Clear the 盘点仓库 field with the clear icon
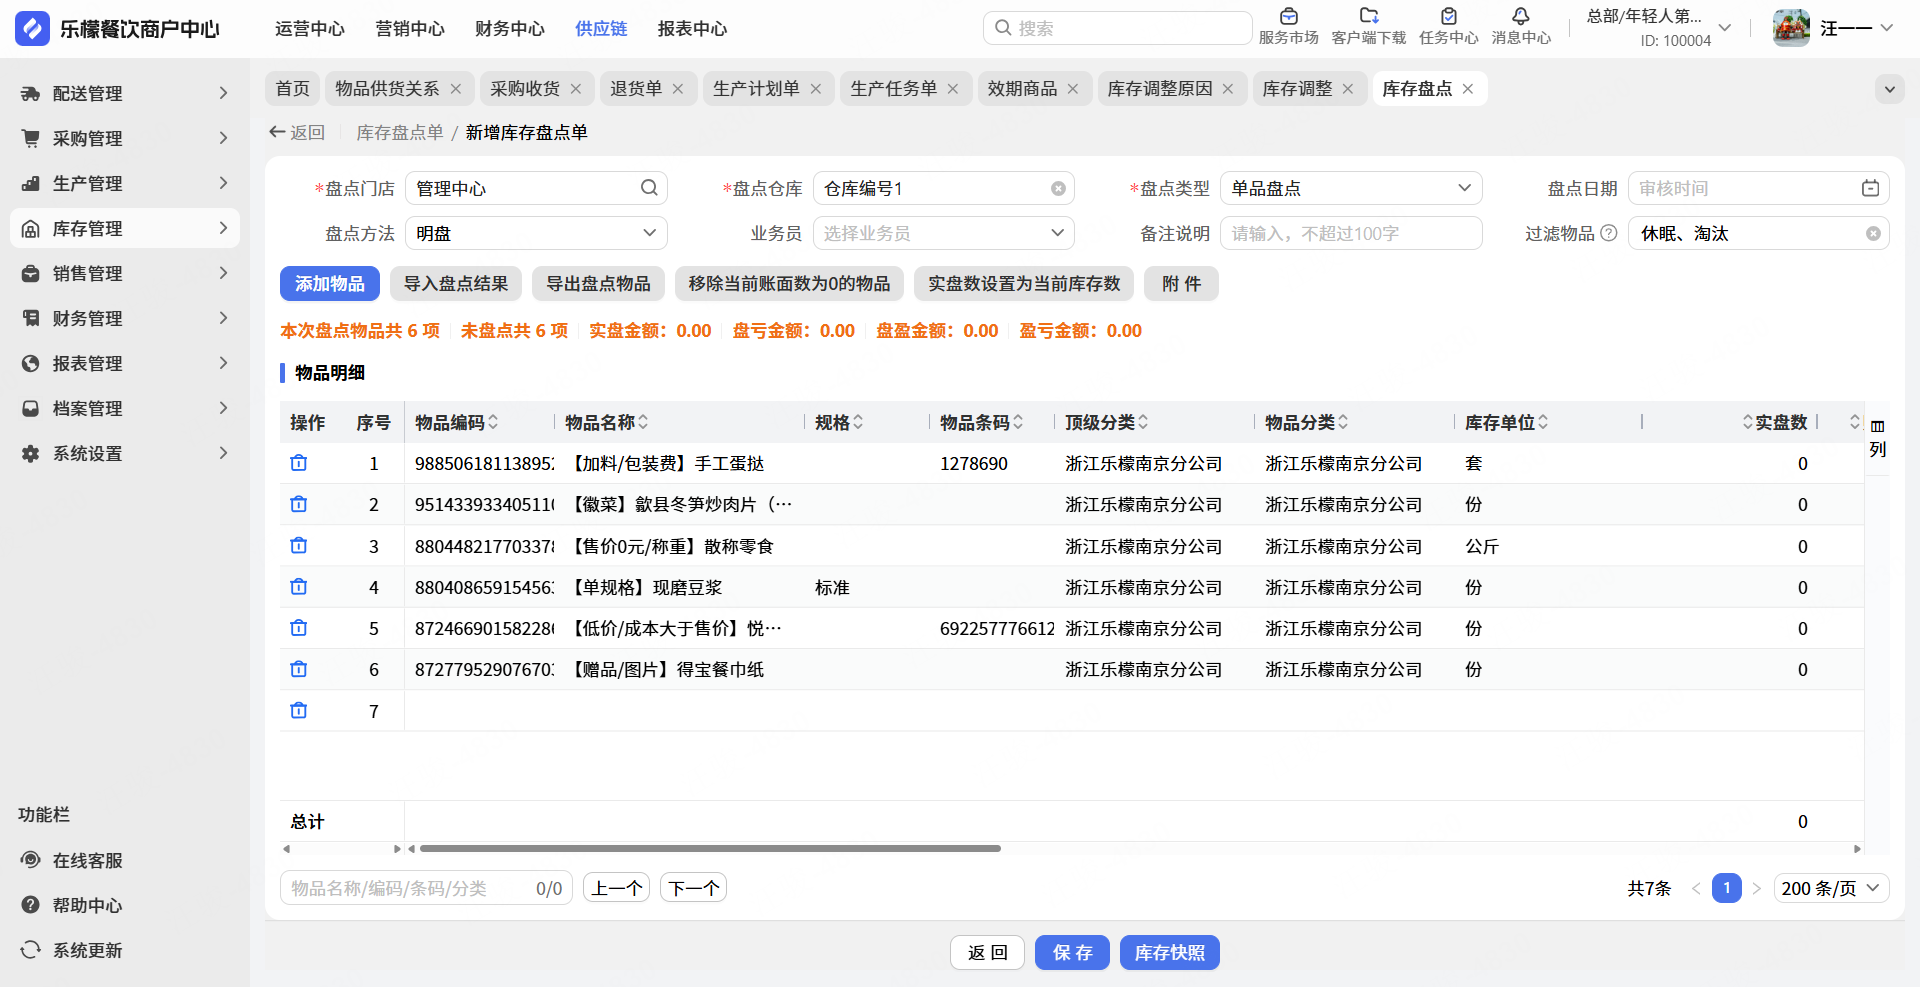 tap(1058, 189)
